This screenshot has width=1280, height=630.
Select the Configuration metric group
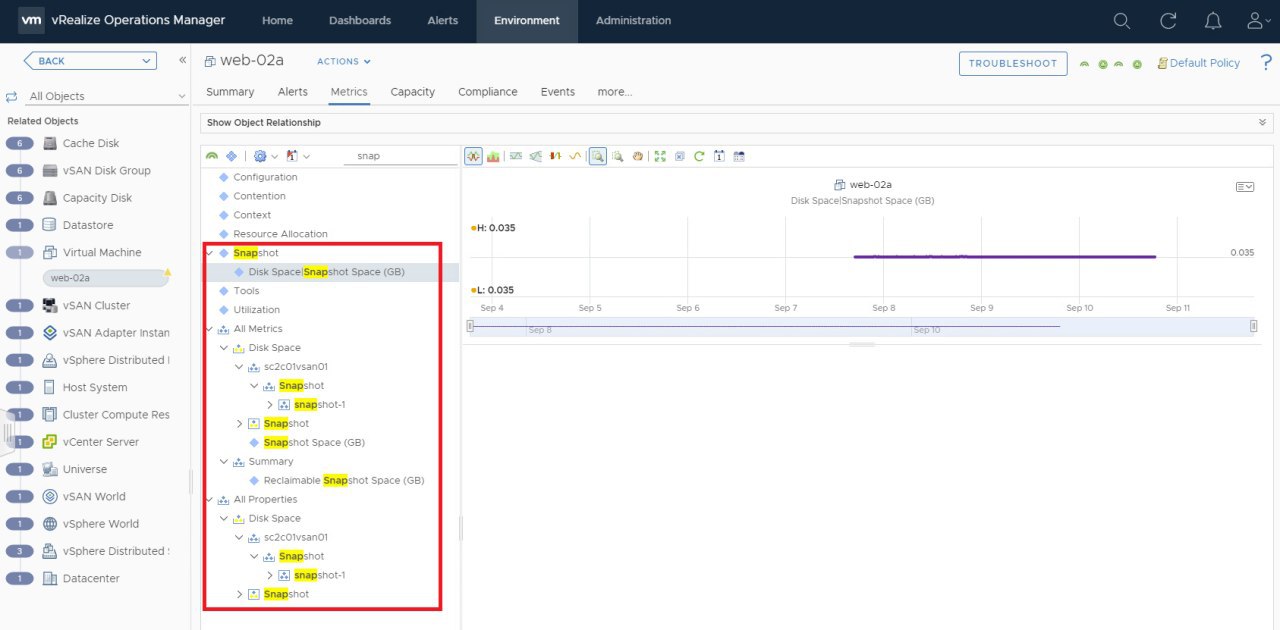click(265, 177)
